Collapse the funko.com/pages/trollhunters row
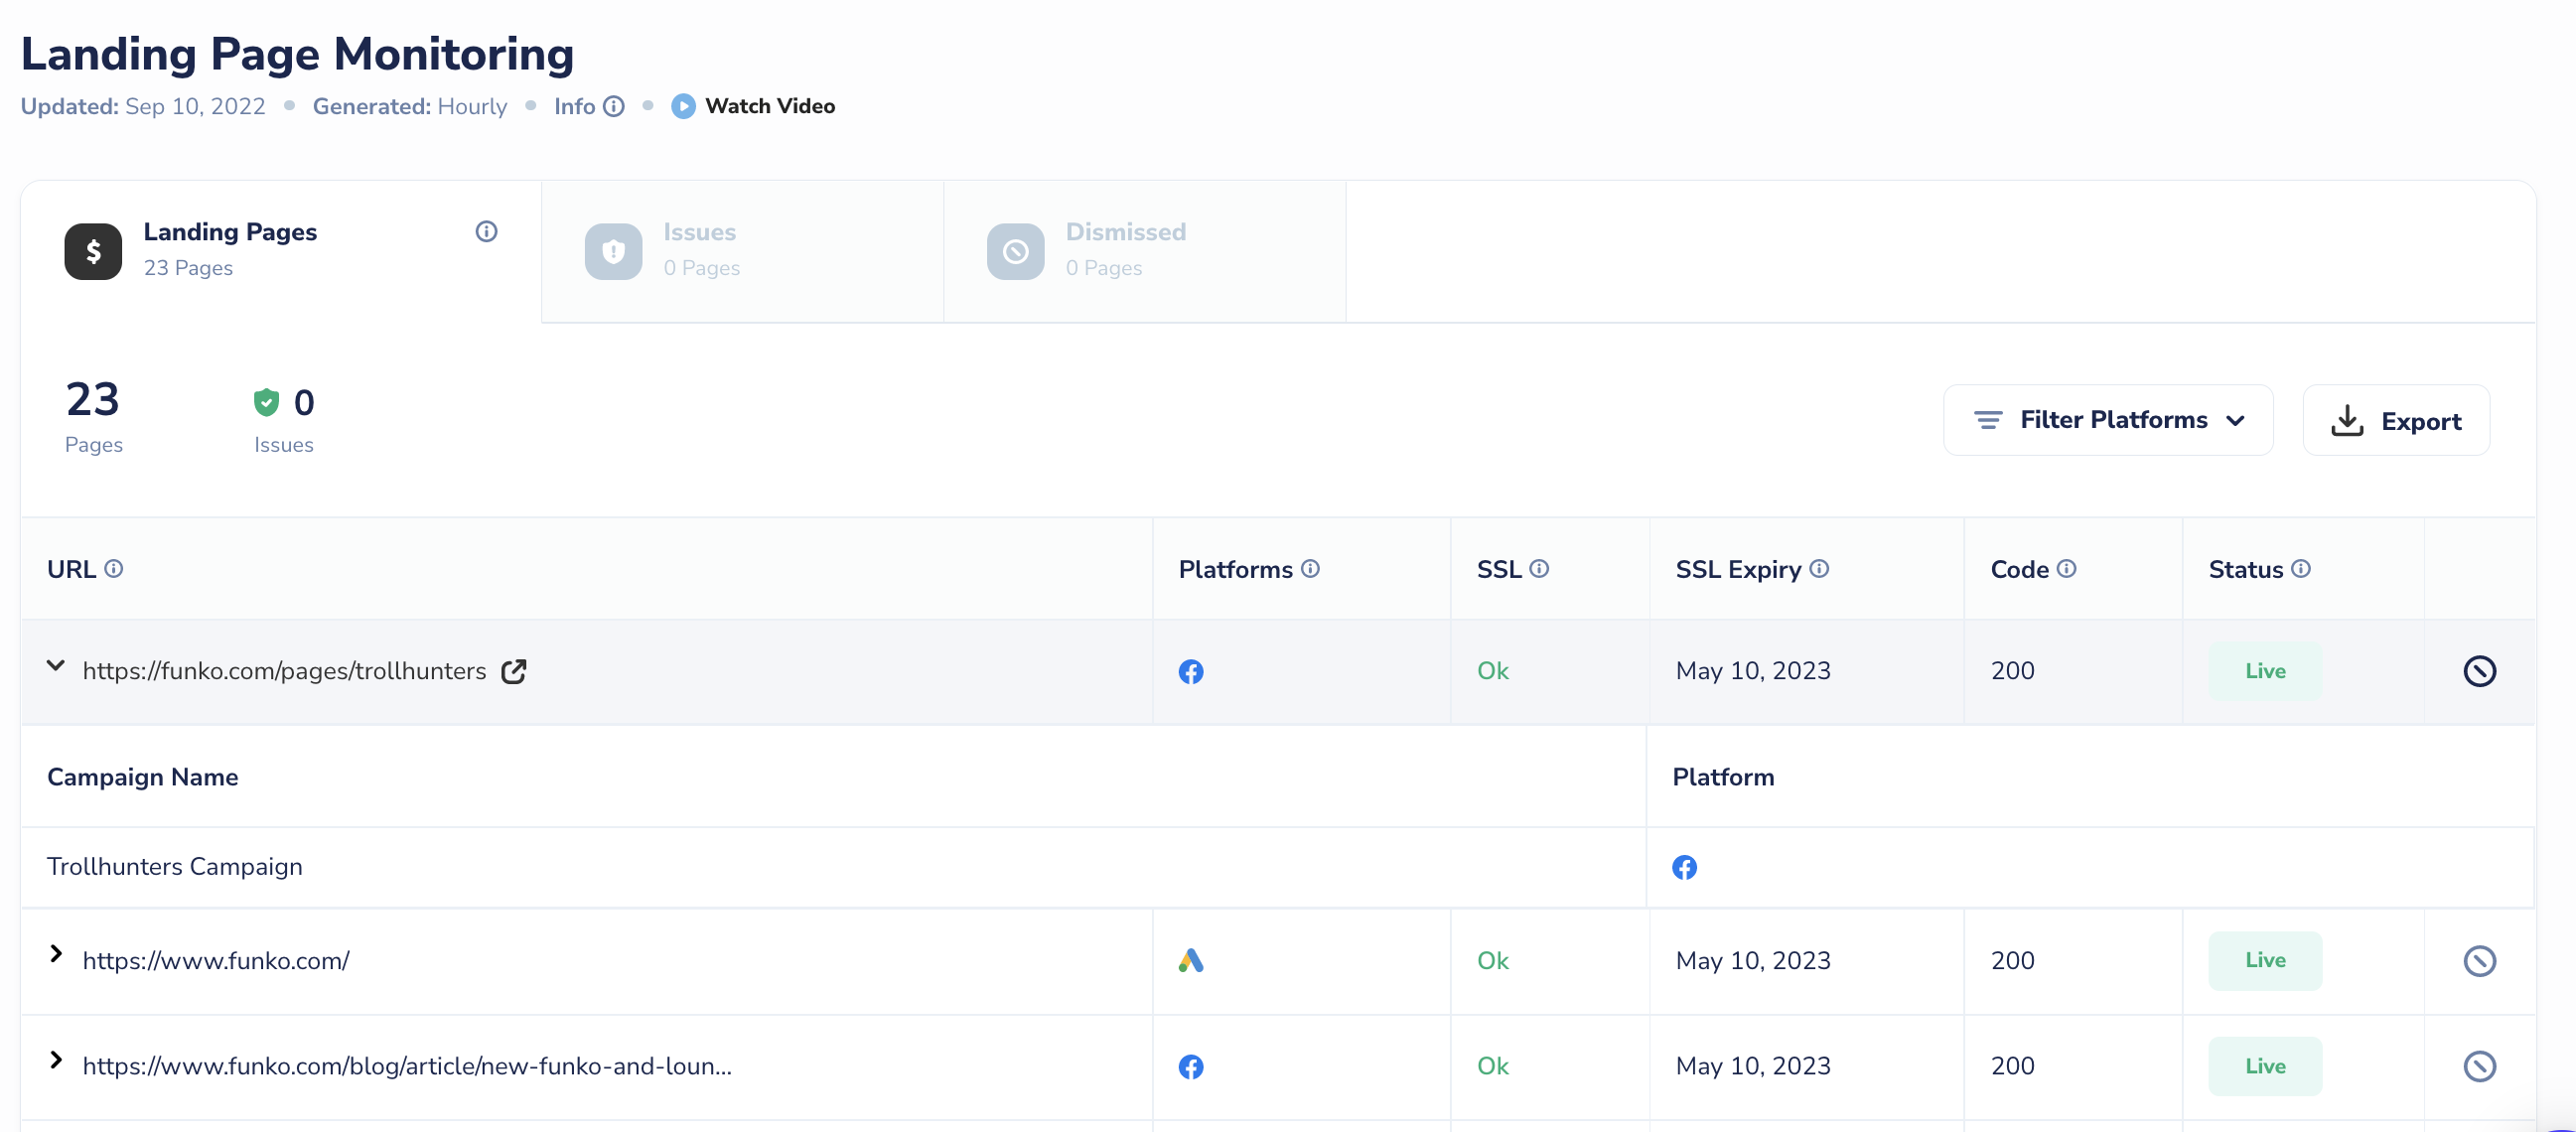Screen dimensions: 2576x1132 pos(56,666)
